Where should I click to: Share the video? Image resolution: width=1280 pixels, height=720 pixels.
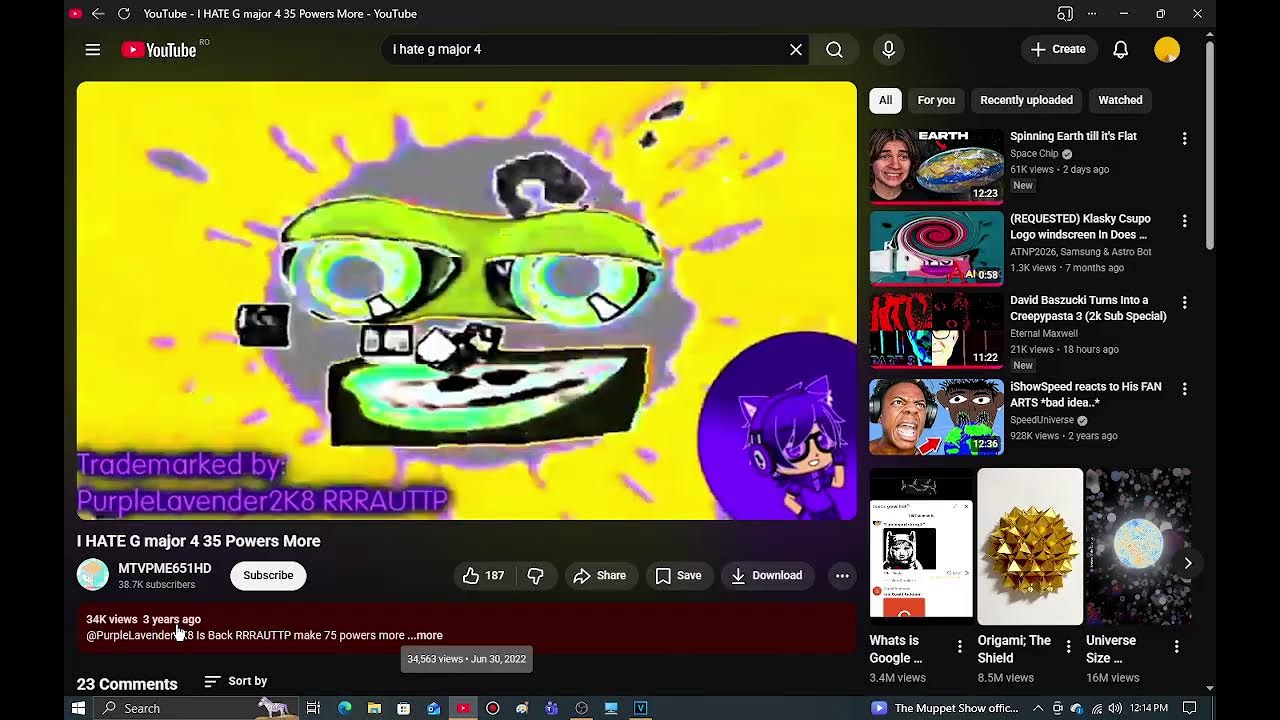(x=600, y=575)
